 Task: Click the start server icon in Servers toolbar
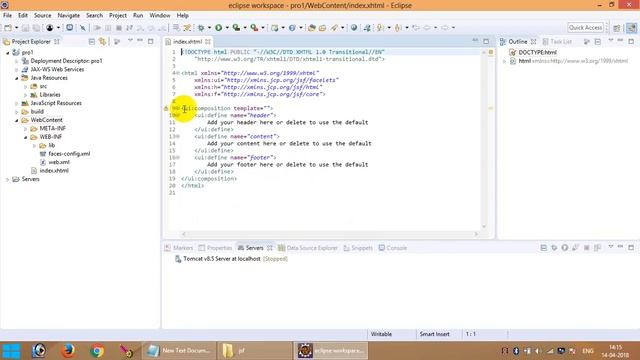coord(565,248)
